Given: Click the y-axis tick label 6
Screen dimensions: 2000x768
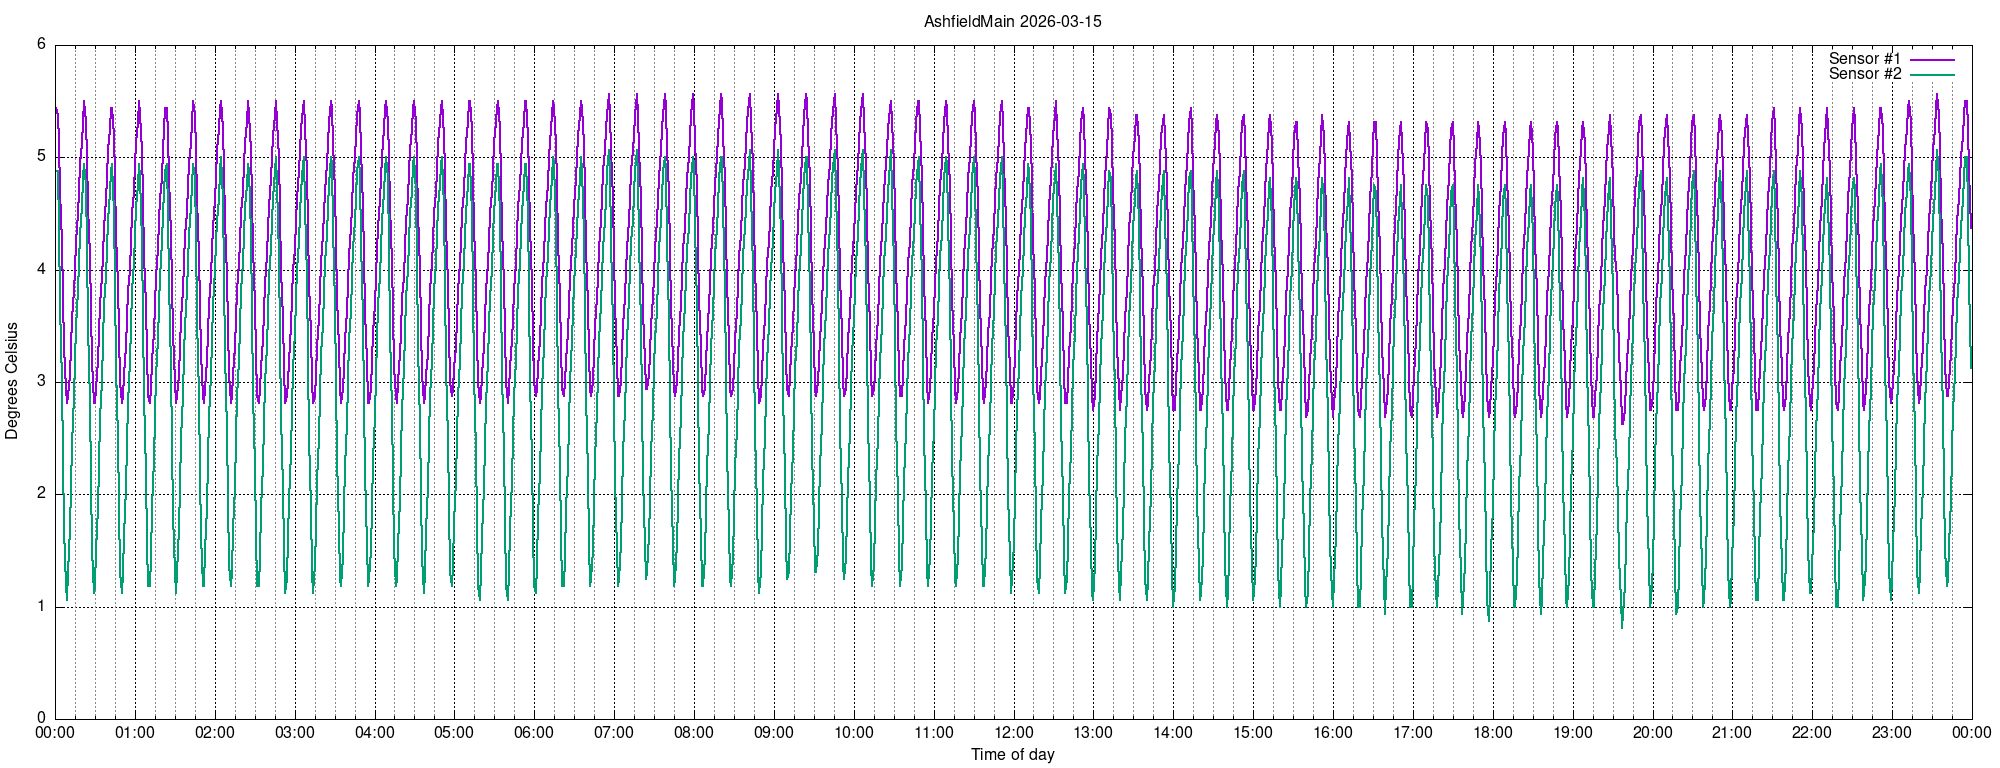Looking at the screenshot, I should coord(41,44).
